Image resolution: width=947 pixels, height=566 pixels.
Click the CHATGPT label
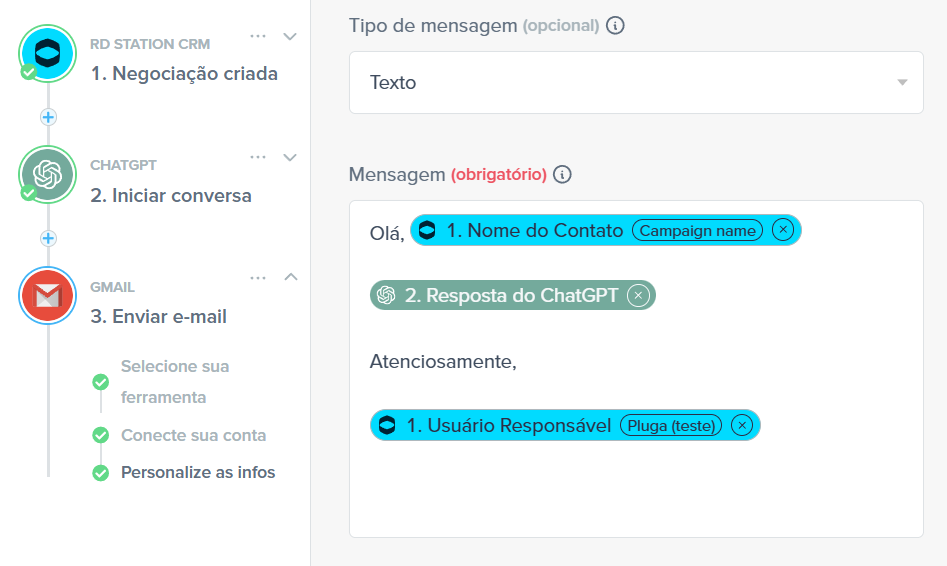pos(123,165)
